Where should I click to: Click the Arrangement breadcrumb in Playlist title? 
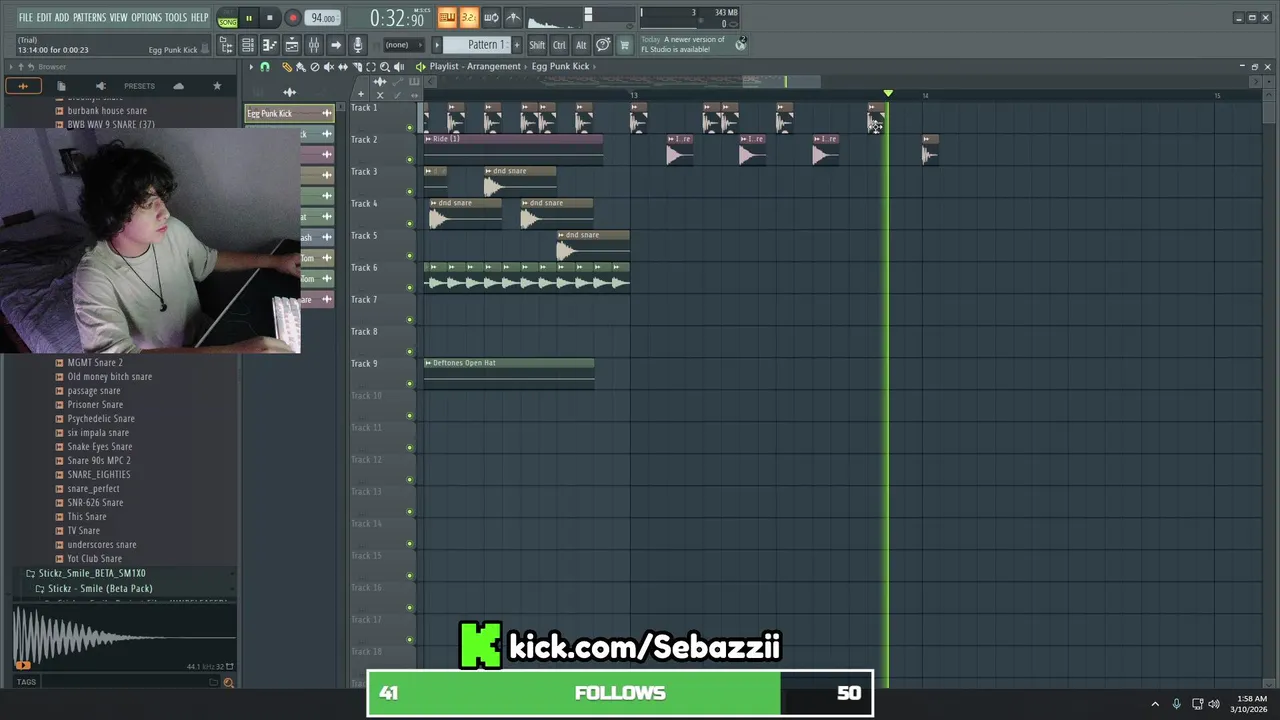pyautogui.click(x=494, y=67)
